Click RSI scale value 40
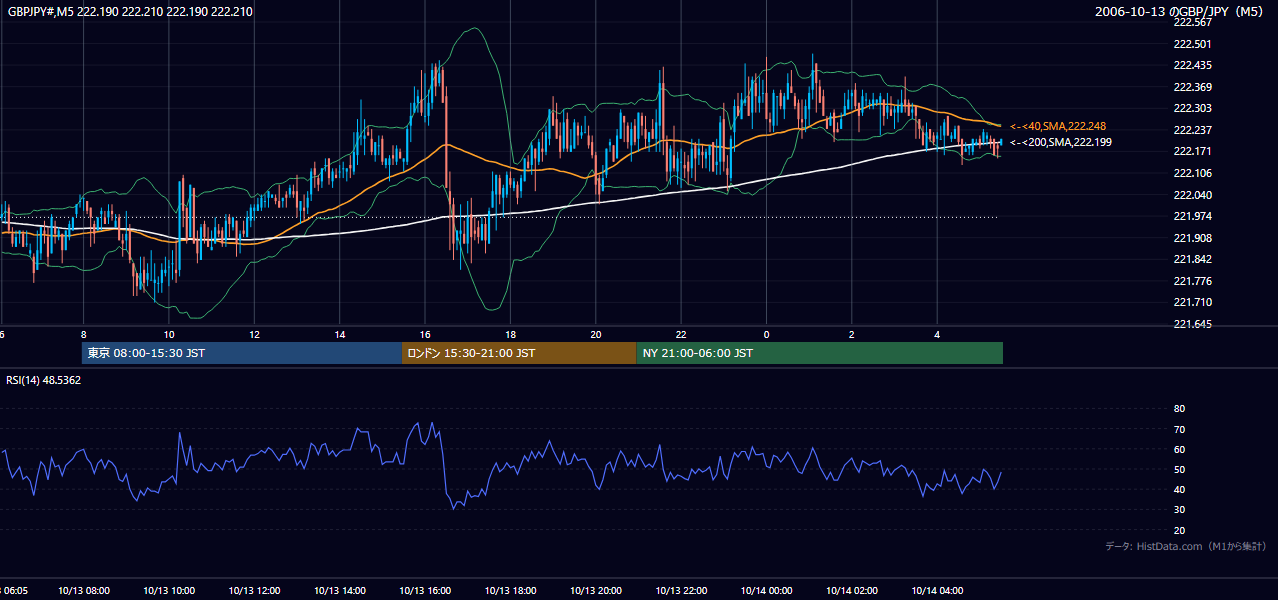Viewport: 1278px width, 600px height. pyautogui.click(x=1179, y=490)
